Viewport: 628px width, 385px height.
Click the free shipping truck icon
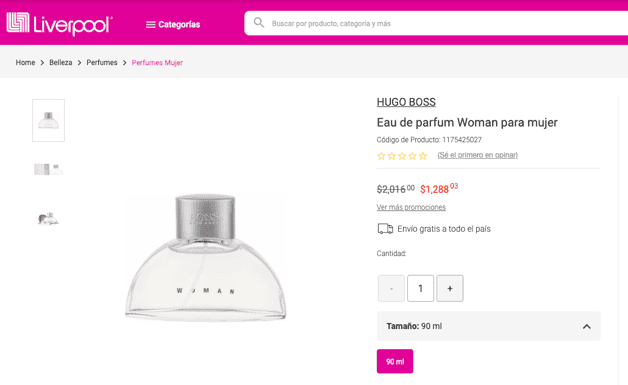385,229
